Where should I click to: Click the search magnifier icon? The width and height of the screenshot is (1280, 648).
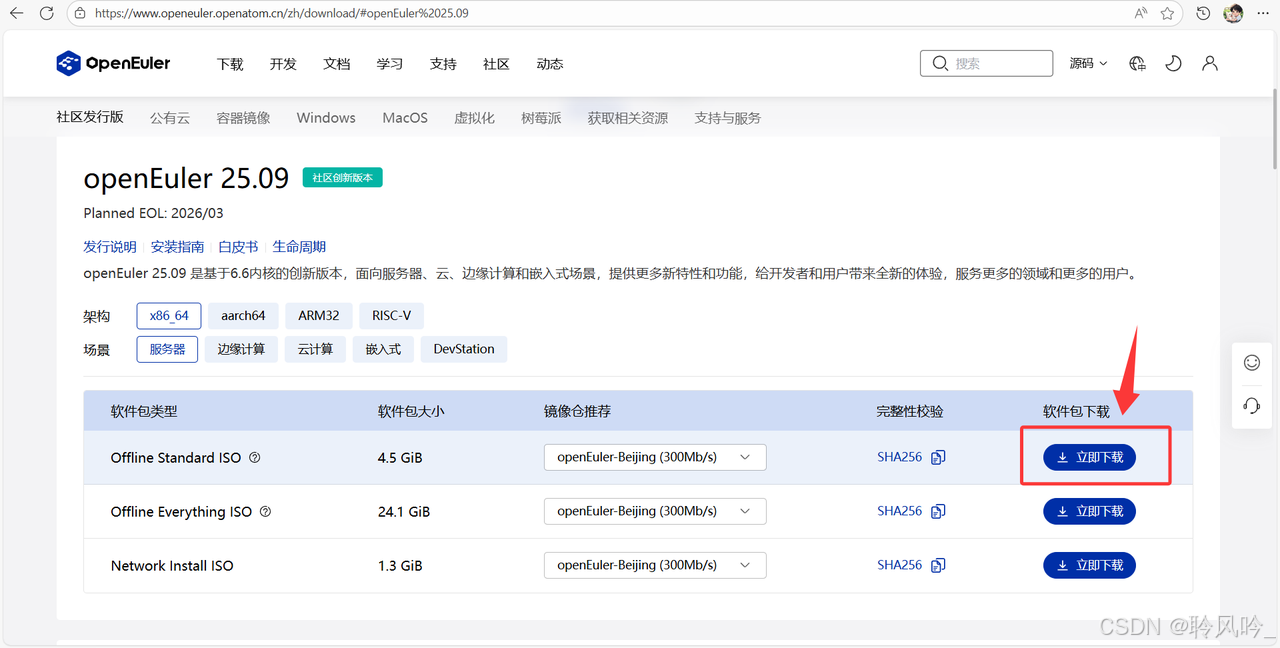pos(940,63)
